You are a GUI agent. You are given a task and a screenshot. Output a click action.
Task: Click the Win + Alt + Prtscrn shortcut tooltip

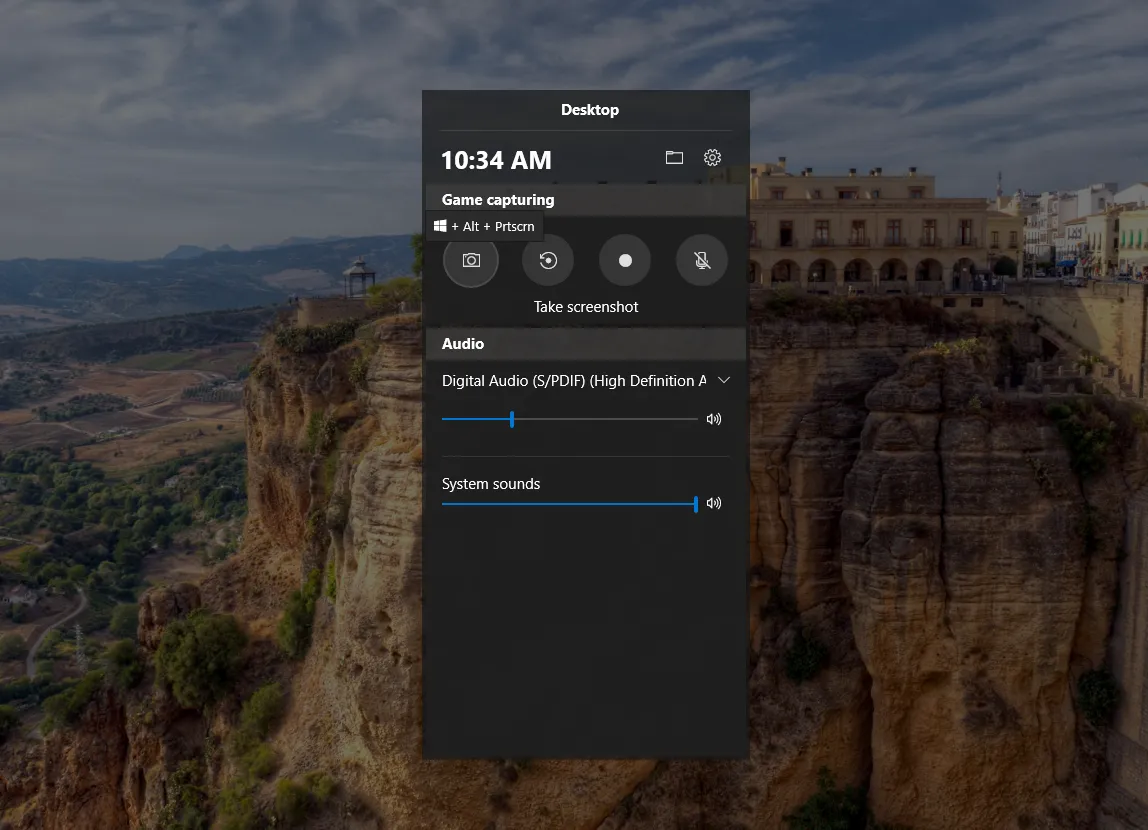tap(485, 226)
